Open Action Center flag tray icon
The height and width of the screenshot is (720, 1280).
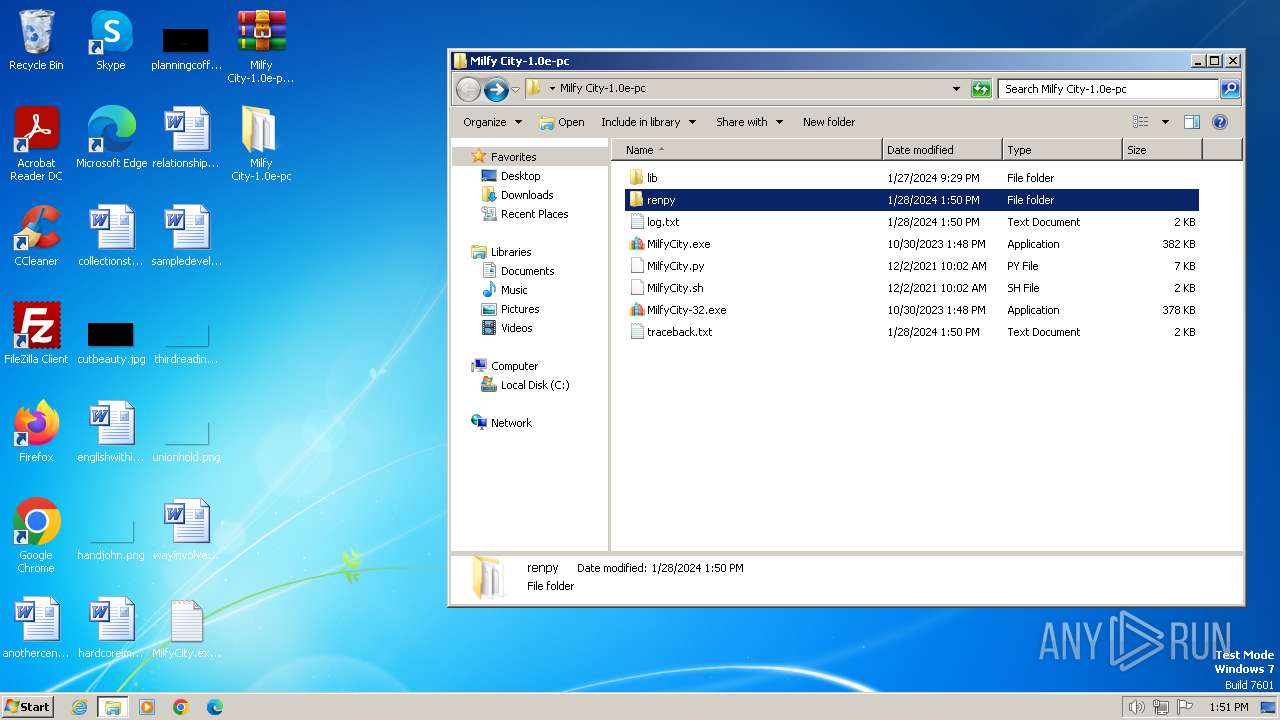[1186, 707]
